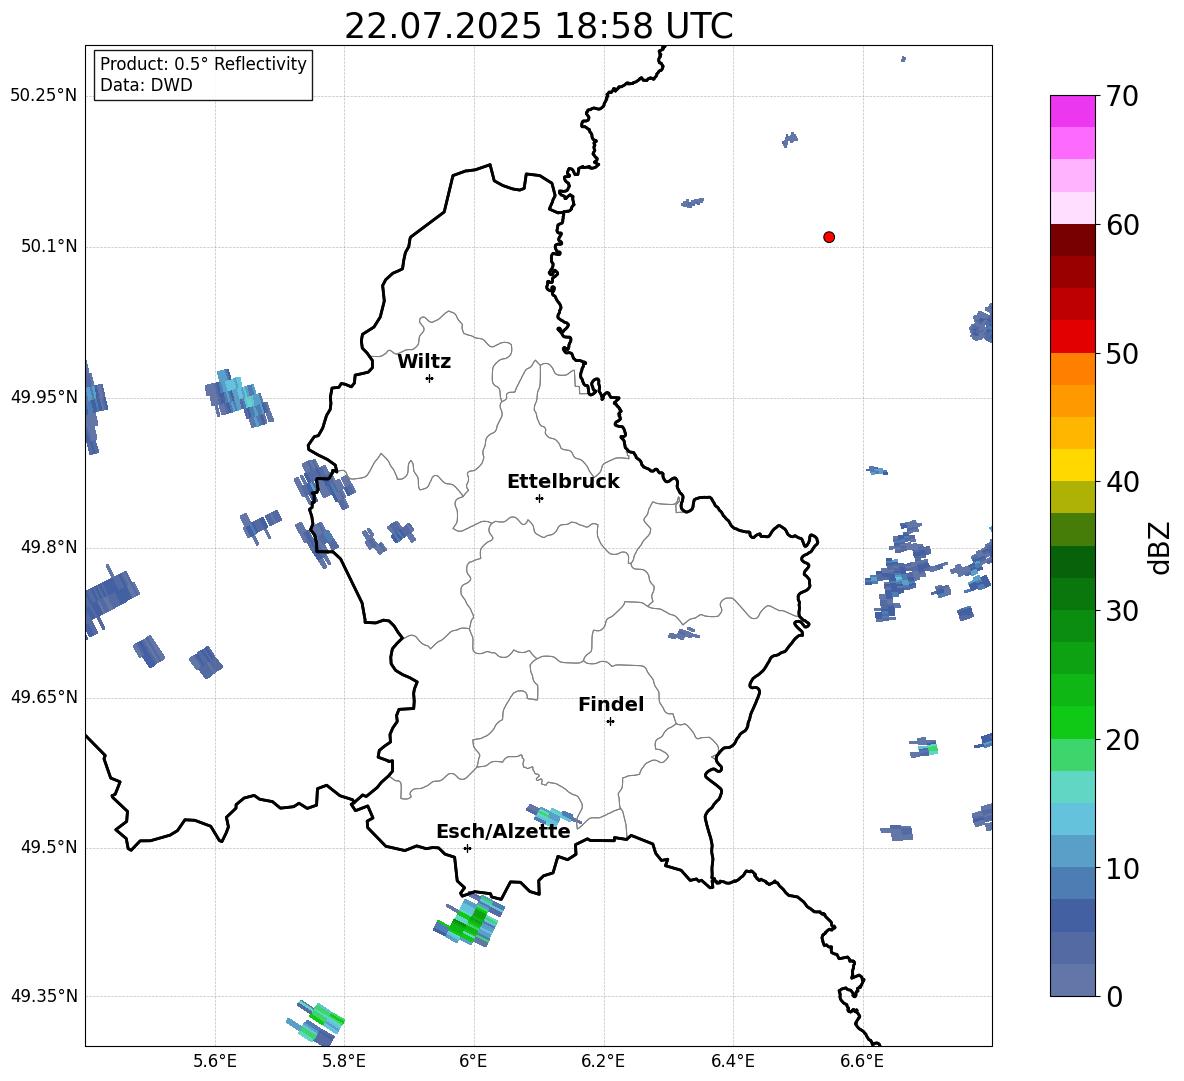
Task: Click the Esch/Alzette cross marker
Action: [467, 848]
